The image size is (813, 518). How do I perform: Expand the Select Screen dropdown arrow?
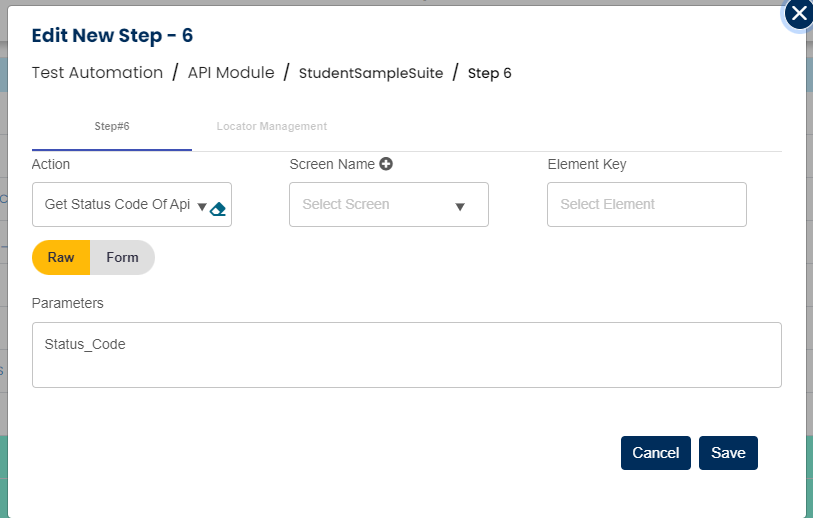(460, 207)
